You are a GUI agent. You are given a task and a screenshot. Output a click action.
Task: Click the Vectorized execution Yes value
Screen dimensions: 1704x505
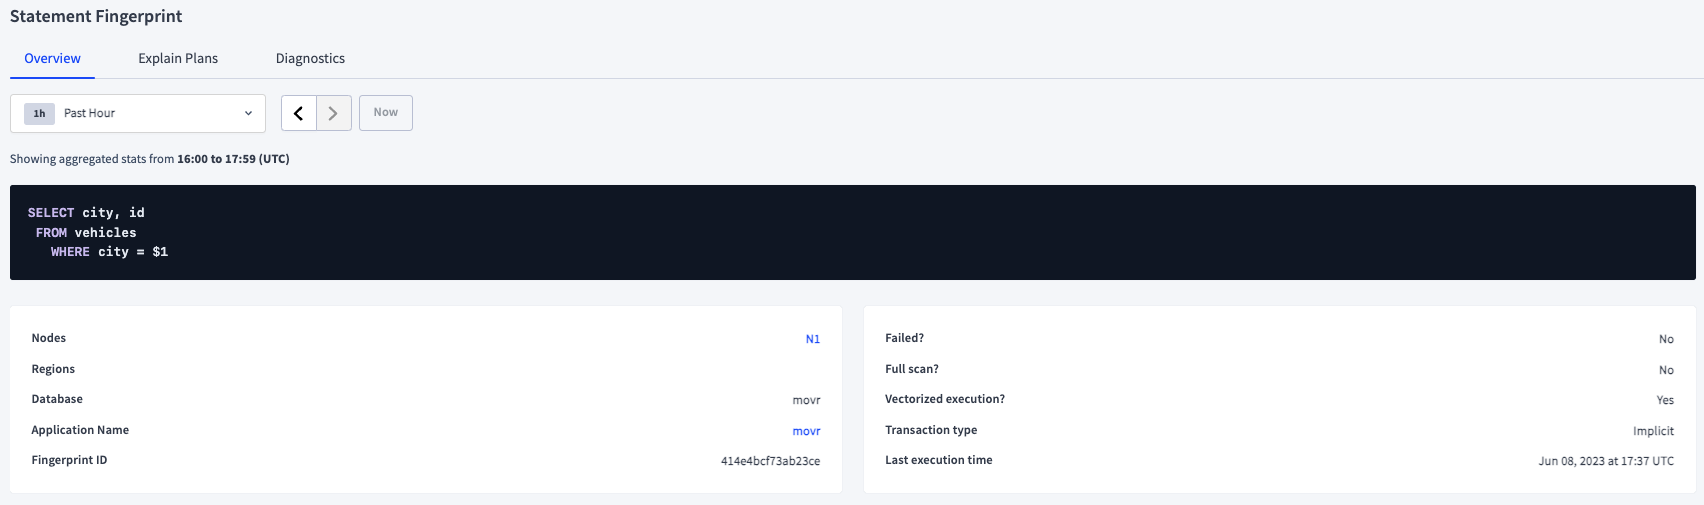click(x=1664, y=400)
